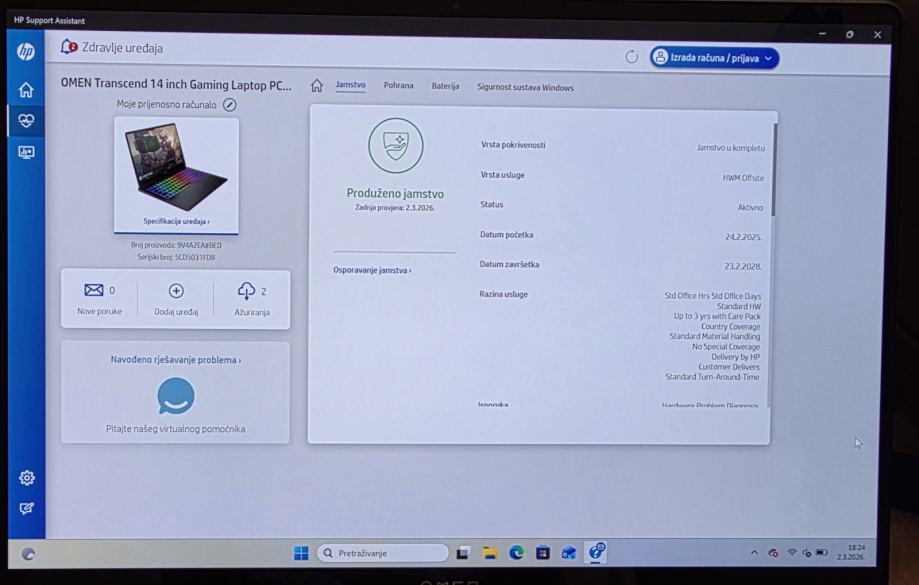
Task: Click the OMEN Transcend 14 device title
Action: click(176, 84)
